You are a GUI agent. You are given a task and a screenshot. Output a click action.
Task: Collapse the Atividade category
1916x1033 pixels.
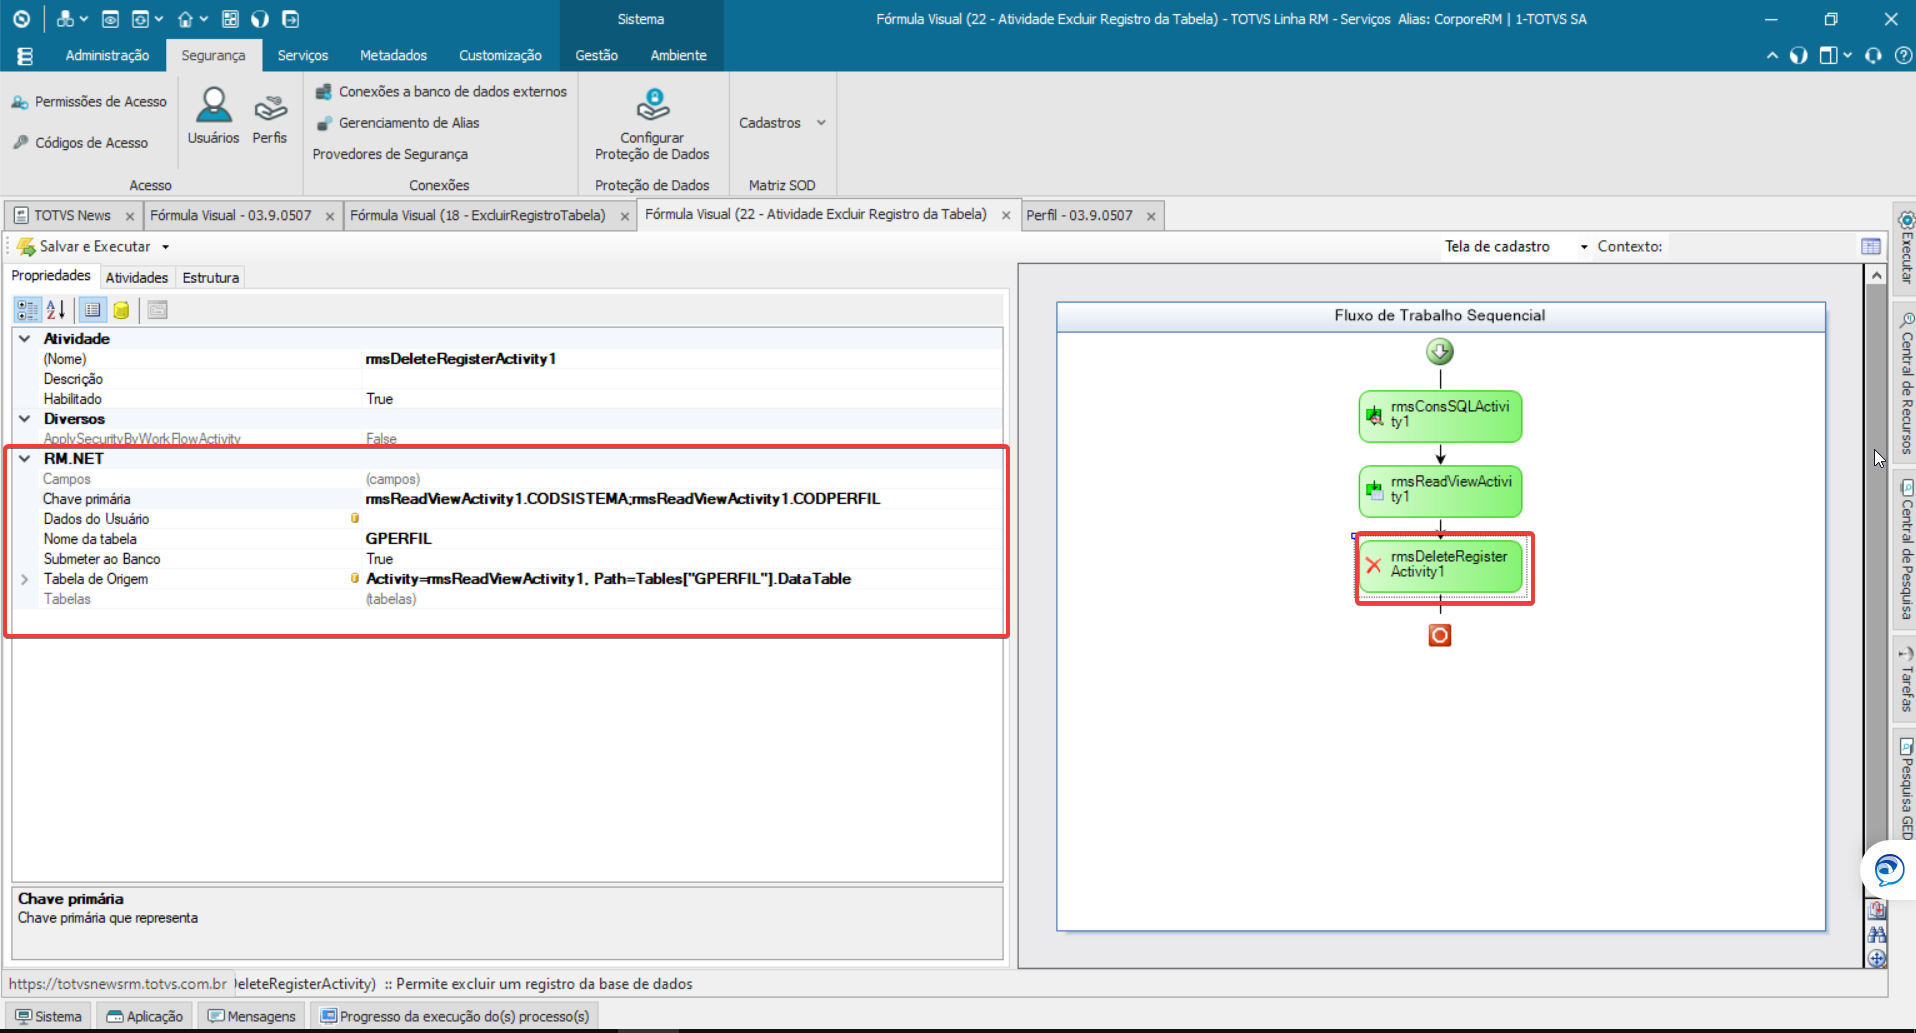[25, 339]
